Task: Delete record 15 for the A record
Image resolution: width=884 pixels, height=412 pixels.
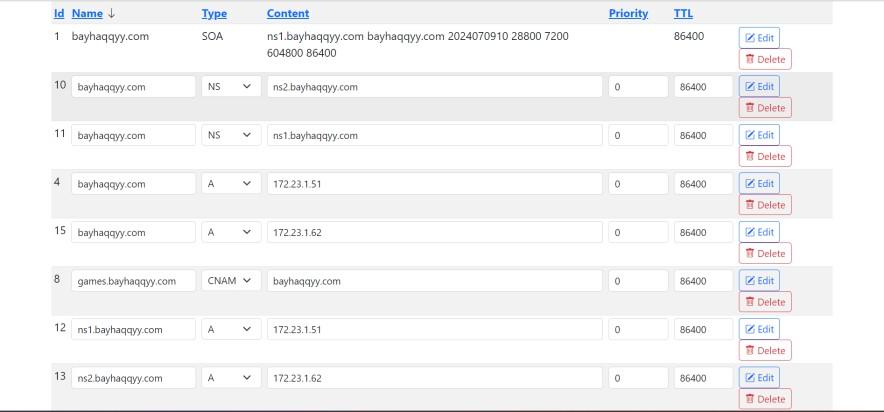Action: pos(765,253)
